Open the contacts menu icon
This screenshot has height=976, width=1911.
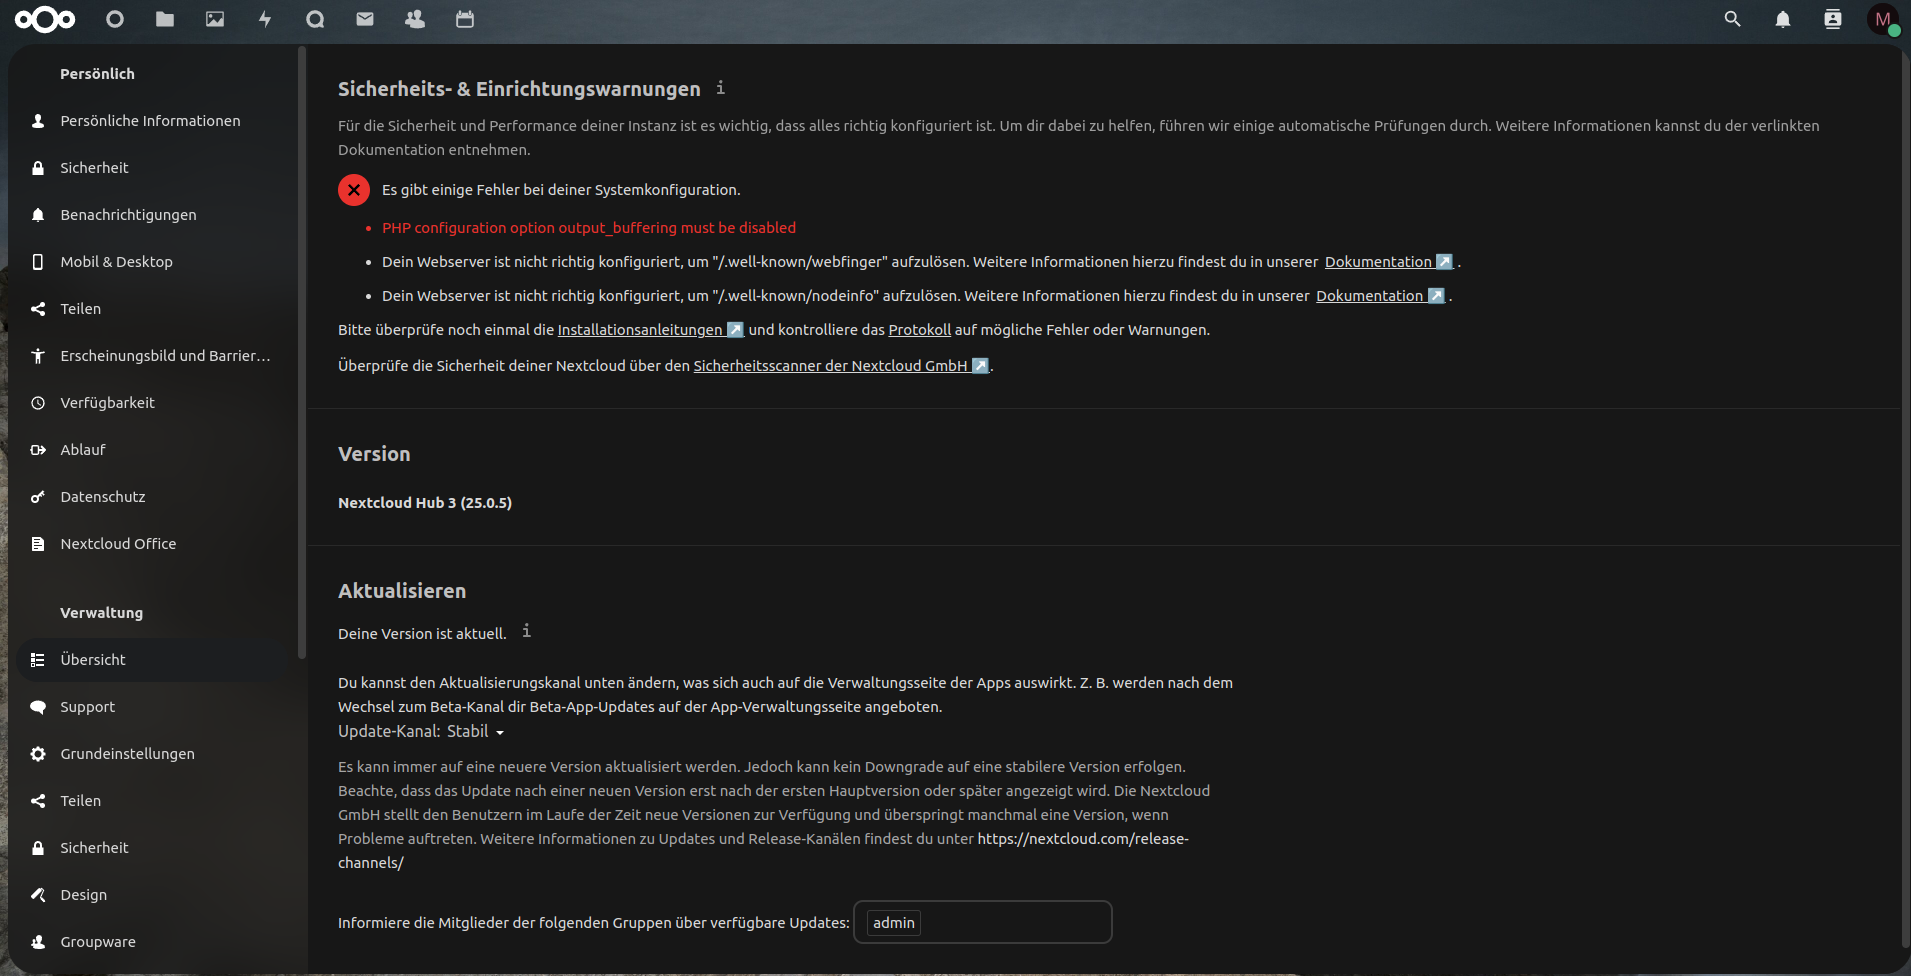pyautogui.click(x=1833, y=19)
